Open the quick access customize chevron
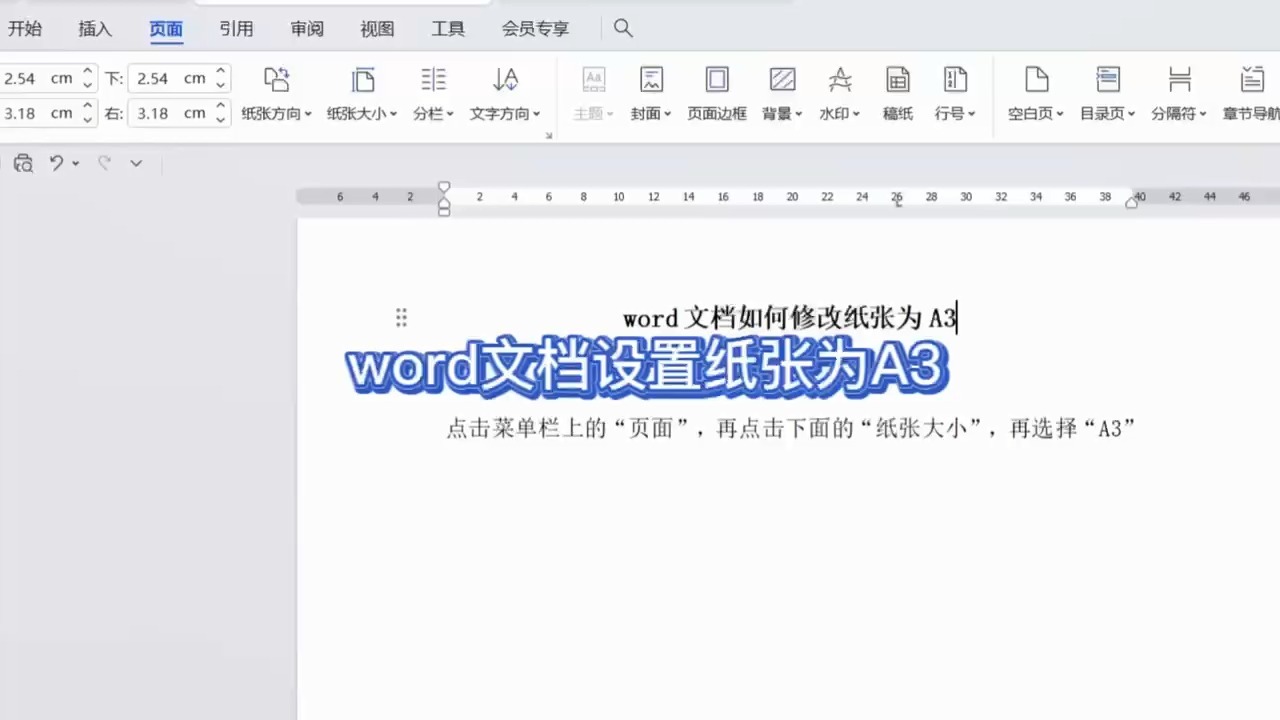Viewport: 1280px width, 720px height. [136, 163]
